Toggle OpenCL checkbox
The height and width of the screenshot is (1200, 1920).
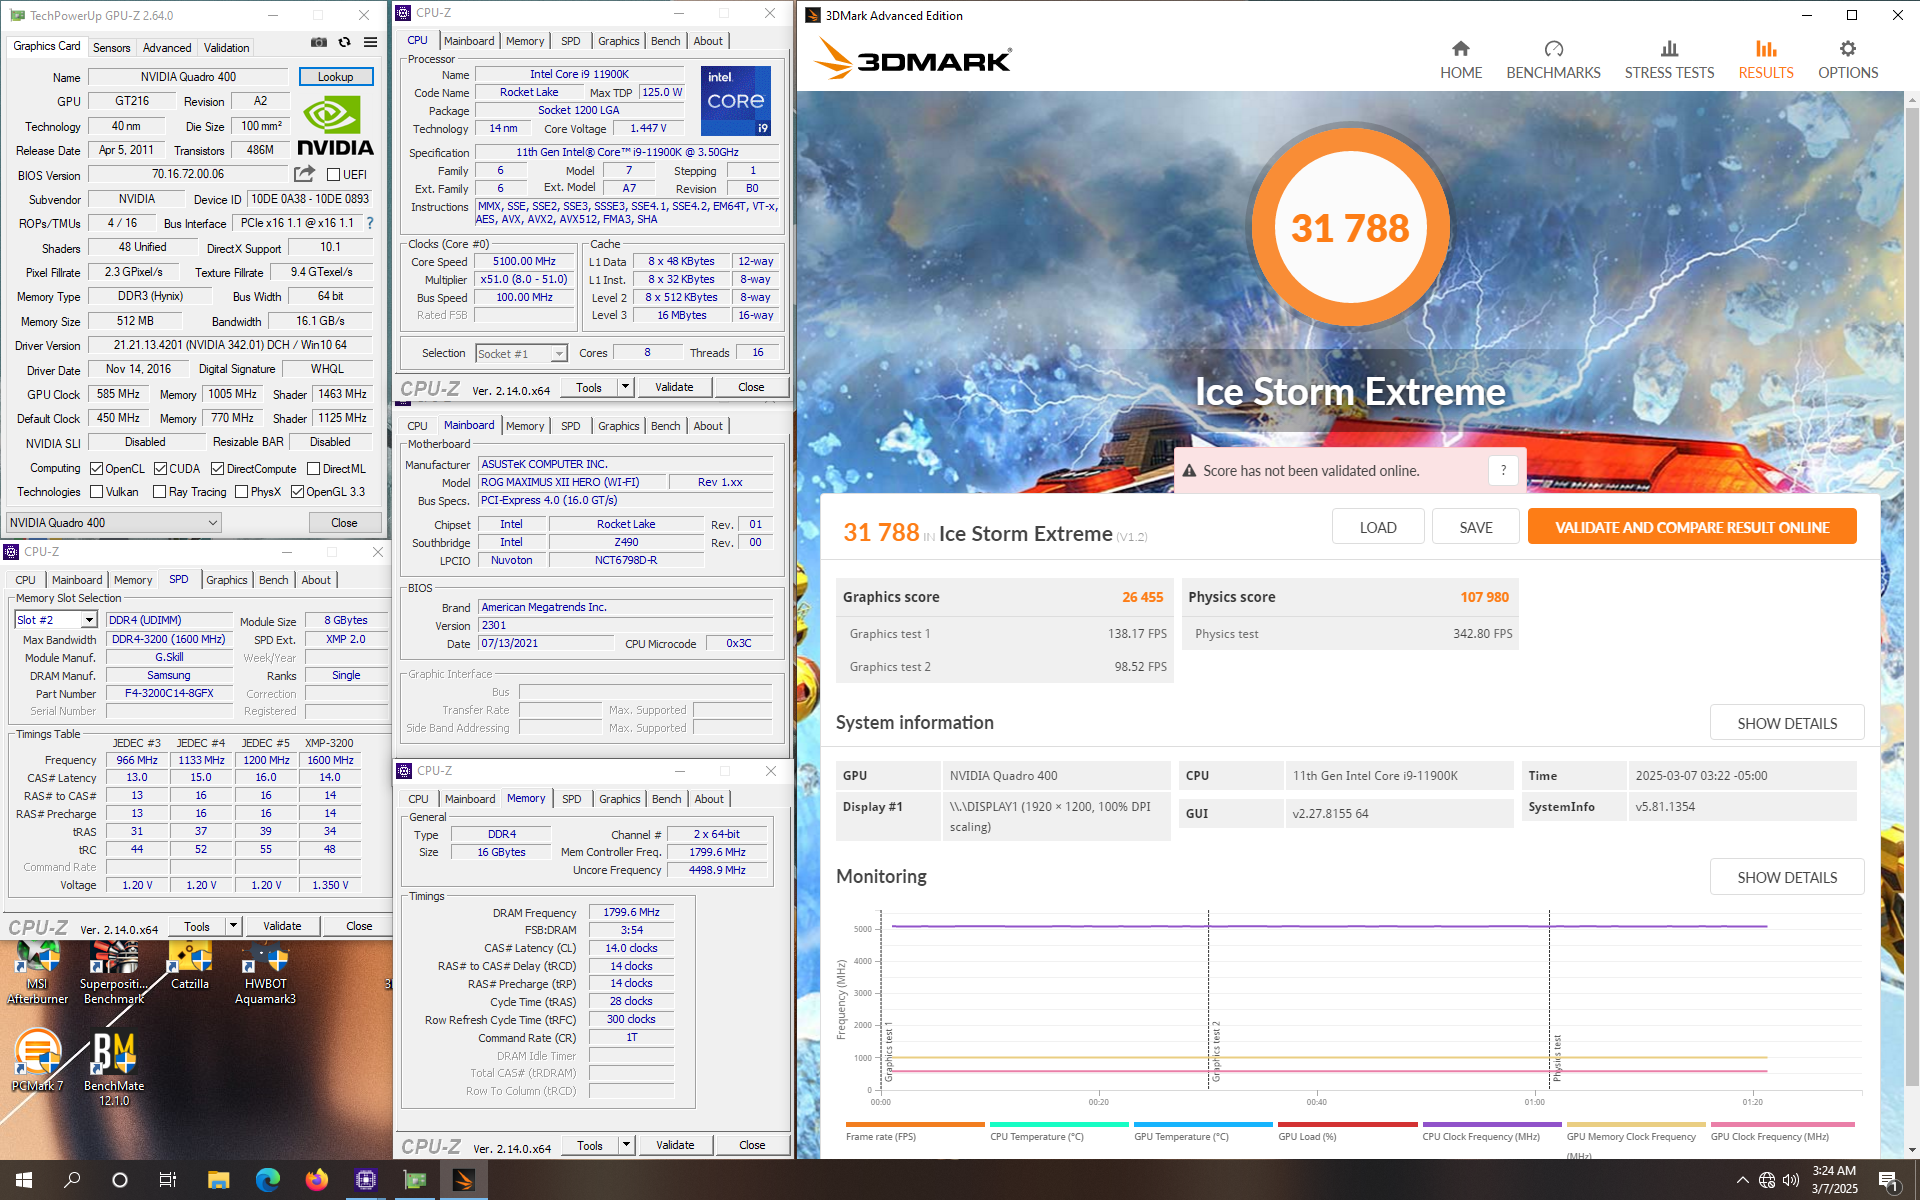coord(97,468)
